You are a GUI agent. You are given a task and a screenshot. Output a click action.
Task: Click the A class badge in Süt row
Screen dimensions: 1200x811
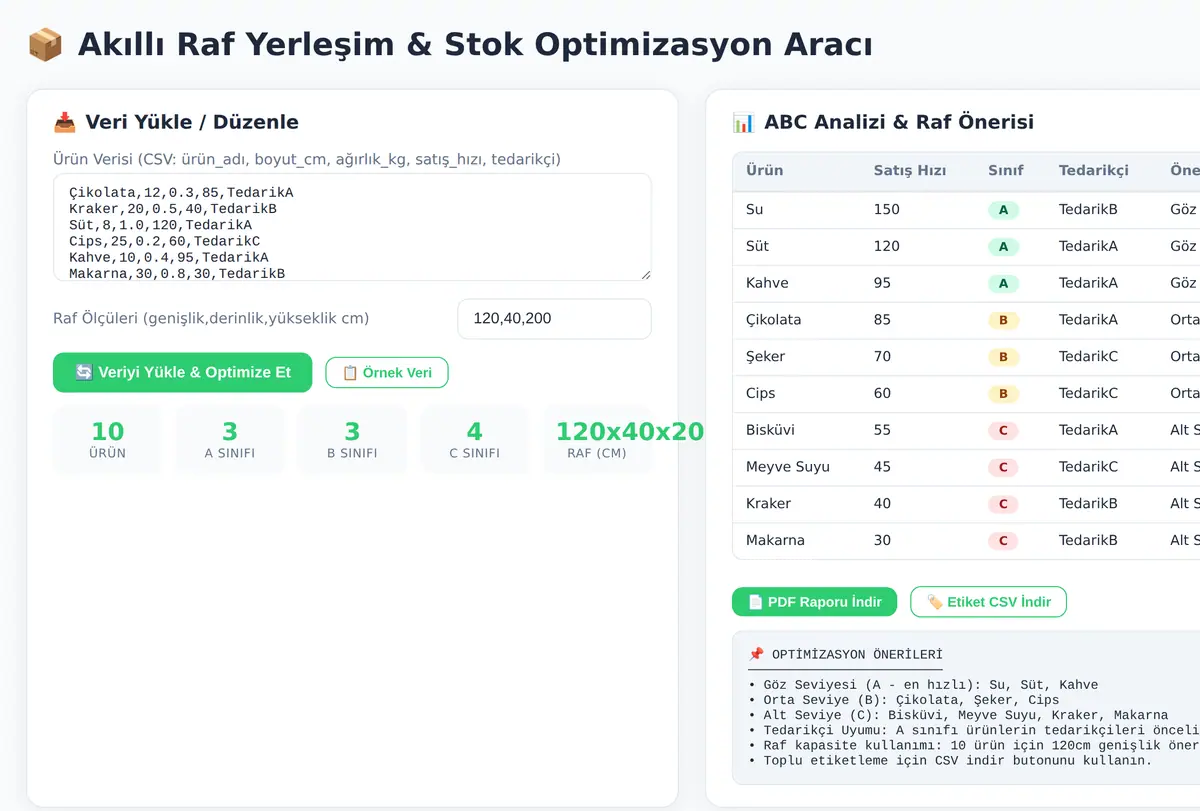coord(1003,247)
